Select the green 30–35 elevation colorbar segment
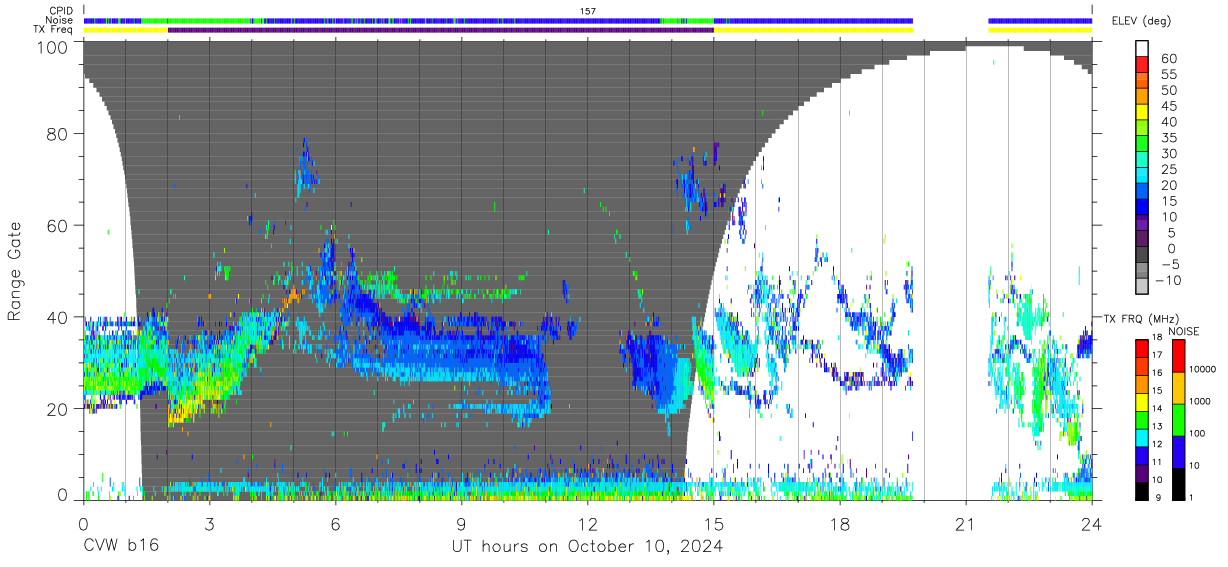 [1142, 144]
